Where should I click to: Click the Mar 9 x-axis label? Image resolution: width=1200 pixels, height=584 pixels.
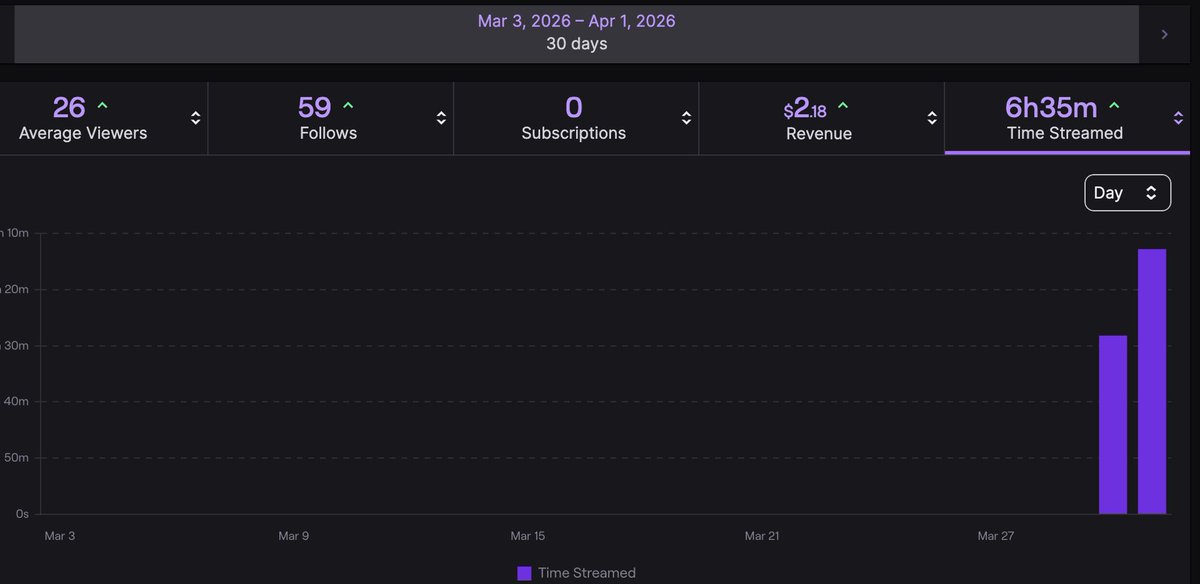294,536
